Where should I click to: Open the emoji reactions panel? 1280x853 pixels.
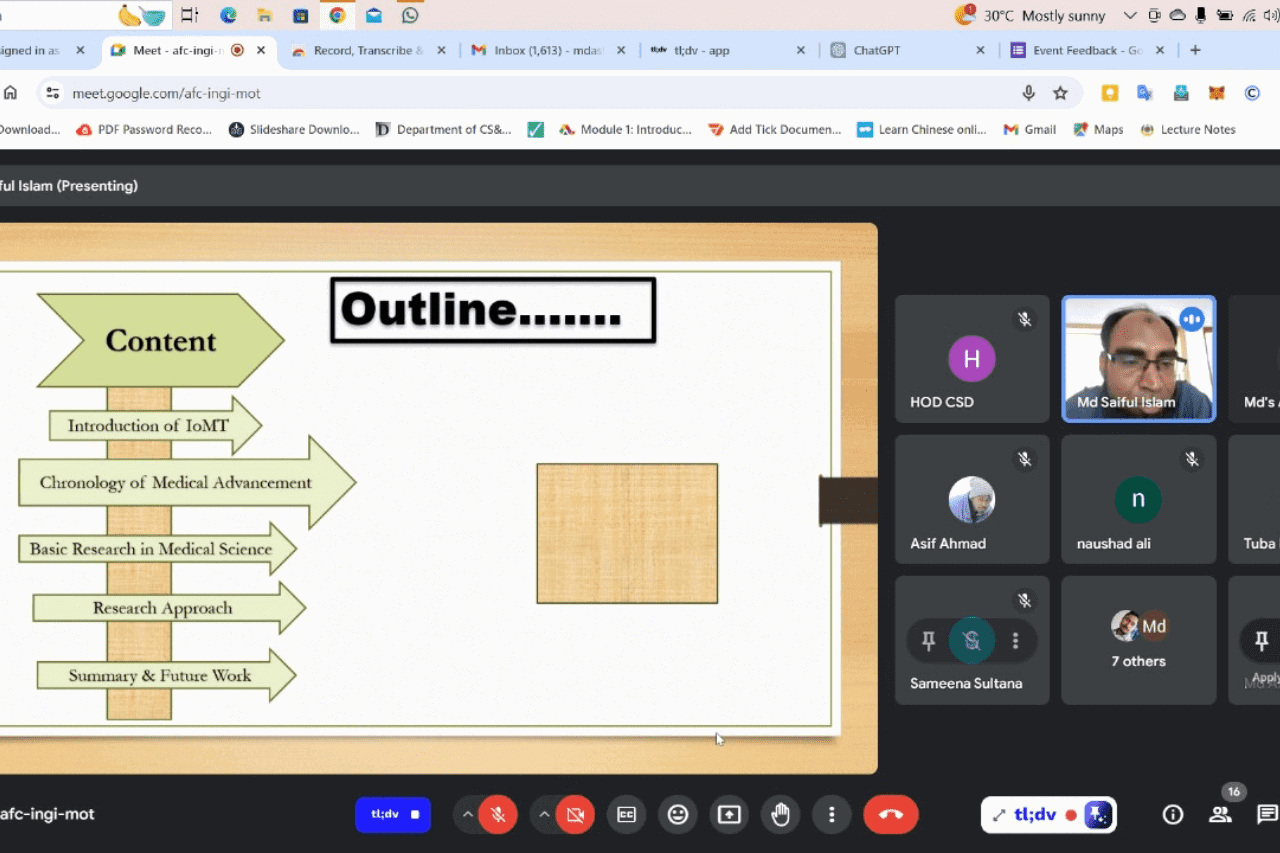pos(678,815)
